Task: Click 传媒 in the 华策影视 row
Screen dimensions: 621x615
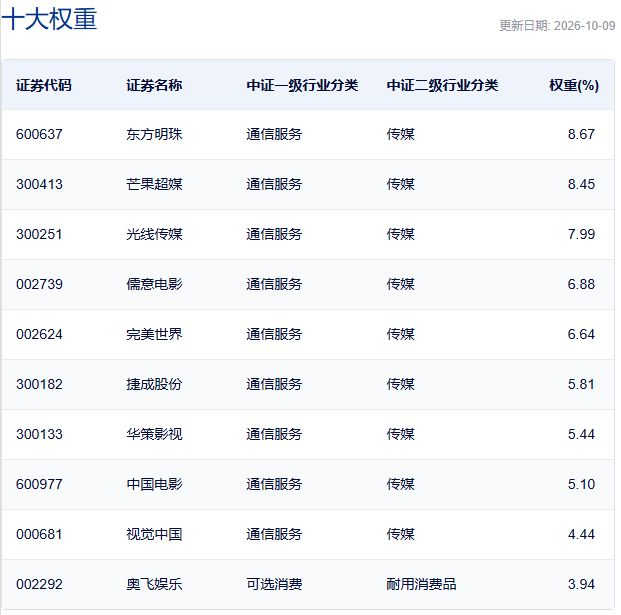Action: pyautogui.click(x=400, y=434)
